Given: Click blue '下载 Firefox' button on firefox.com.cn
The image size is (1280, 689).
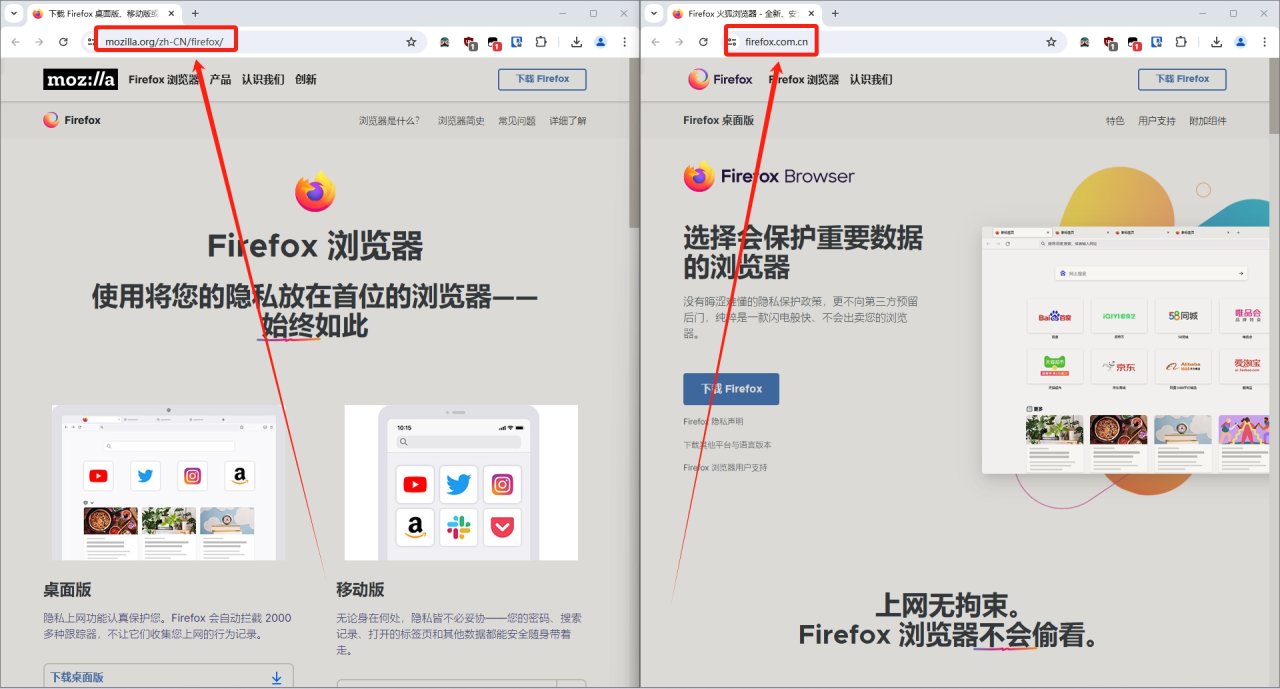Looking at the screenshot, I should [731, 389].
